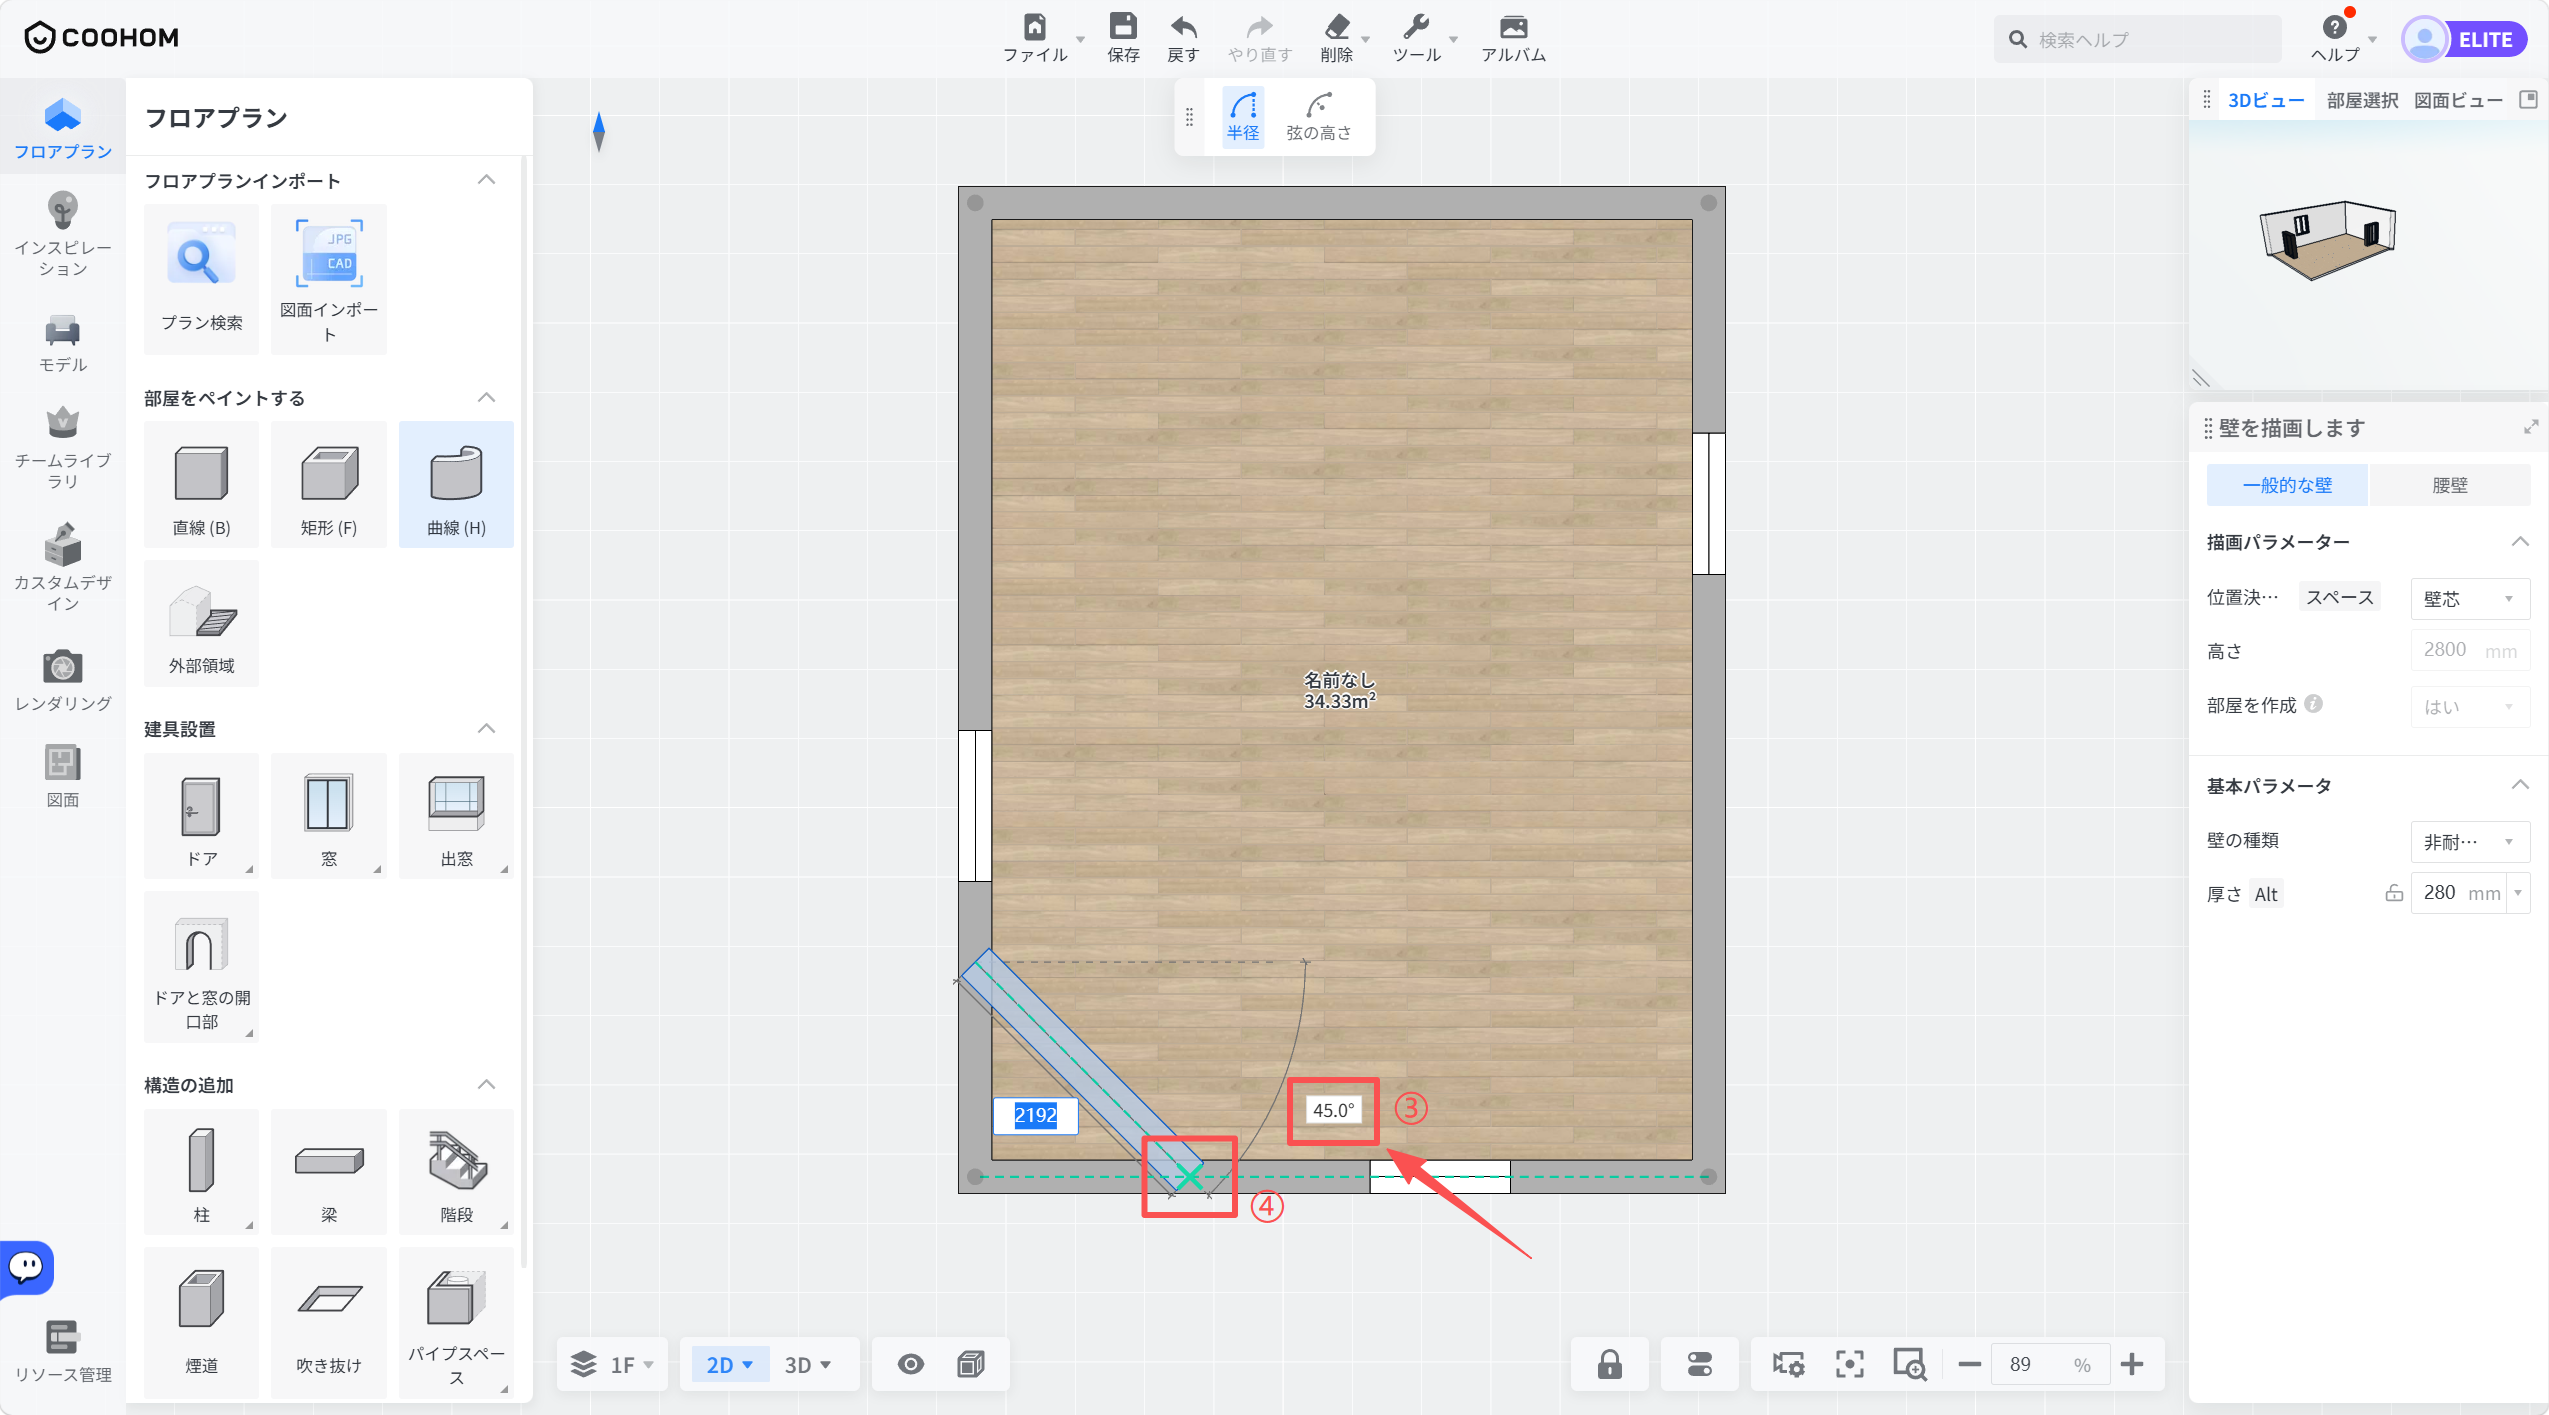Image resolution: width=2549 pixels, height=1415 pixels.
Task: Open the ヘルプ (Help) question icon
Action: tap(2335, 38)
